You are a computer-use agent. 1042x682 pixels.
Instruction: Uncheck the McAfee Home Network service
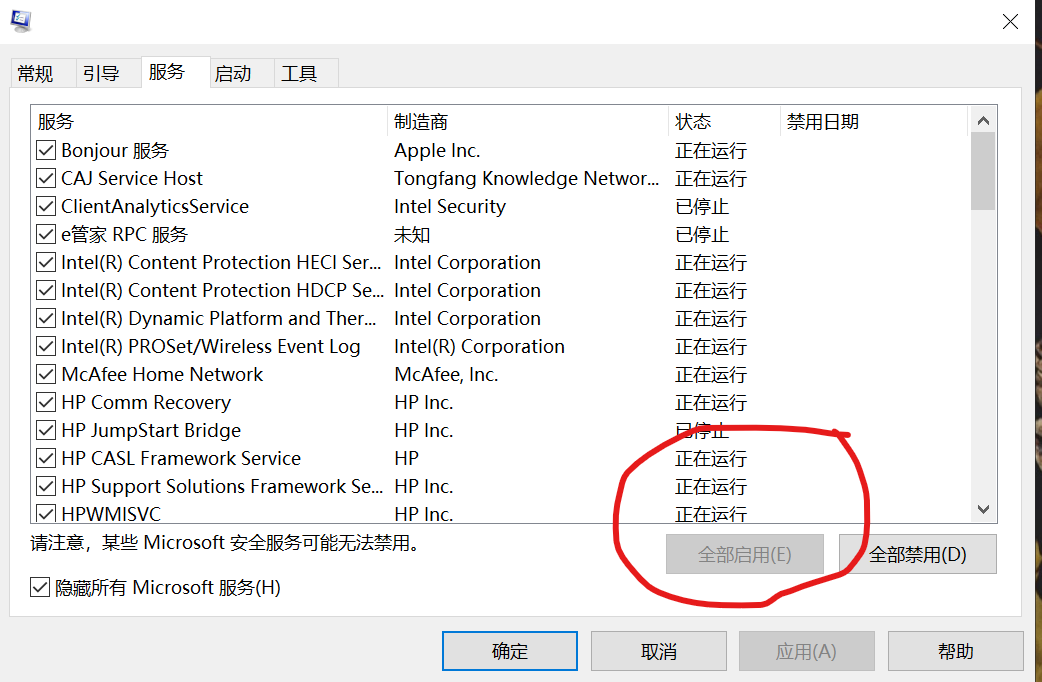tap(45, 374)
